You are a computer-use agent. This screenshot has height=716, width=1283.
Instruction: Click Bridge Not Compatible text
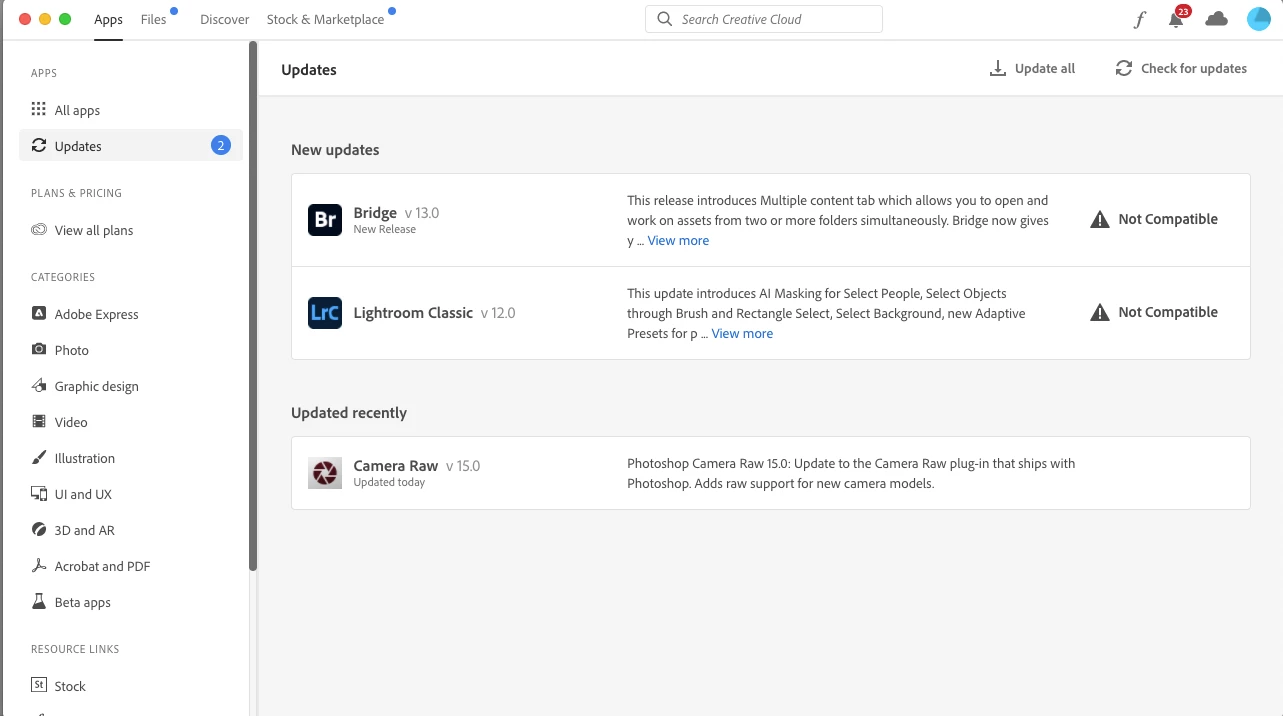point(1168,219)
